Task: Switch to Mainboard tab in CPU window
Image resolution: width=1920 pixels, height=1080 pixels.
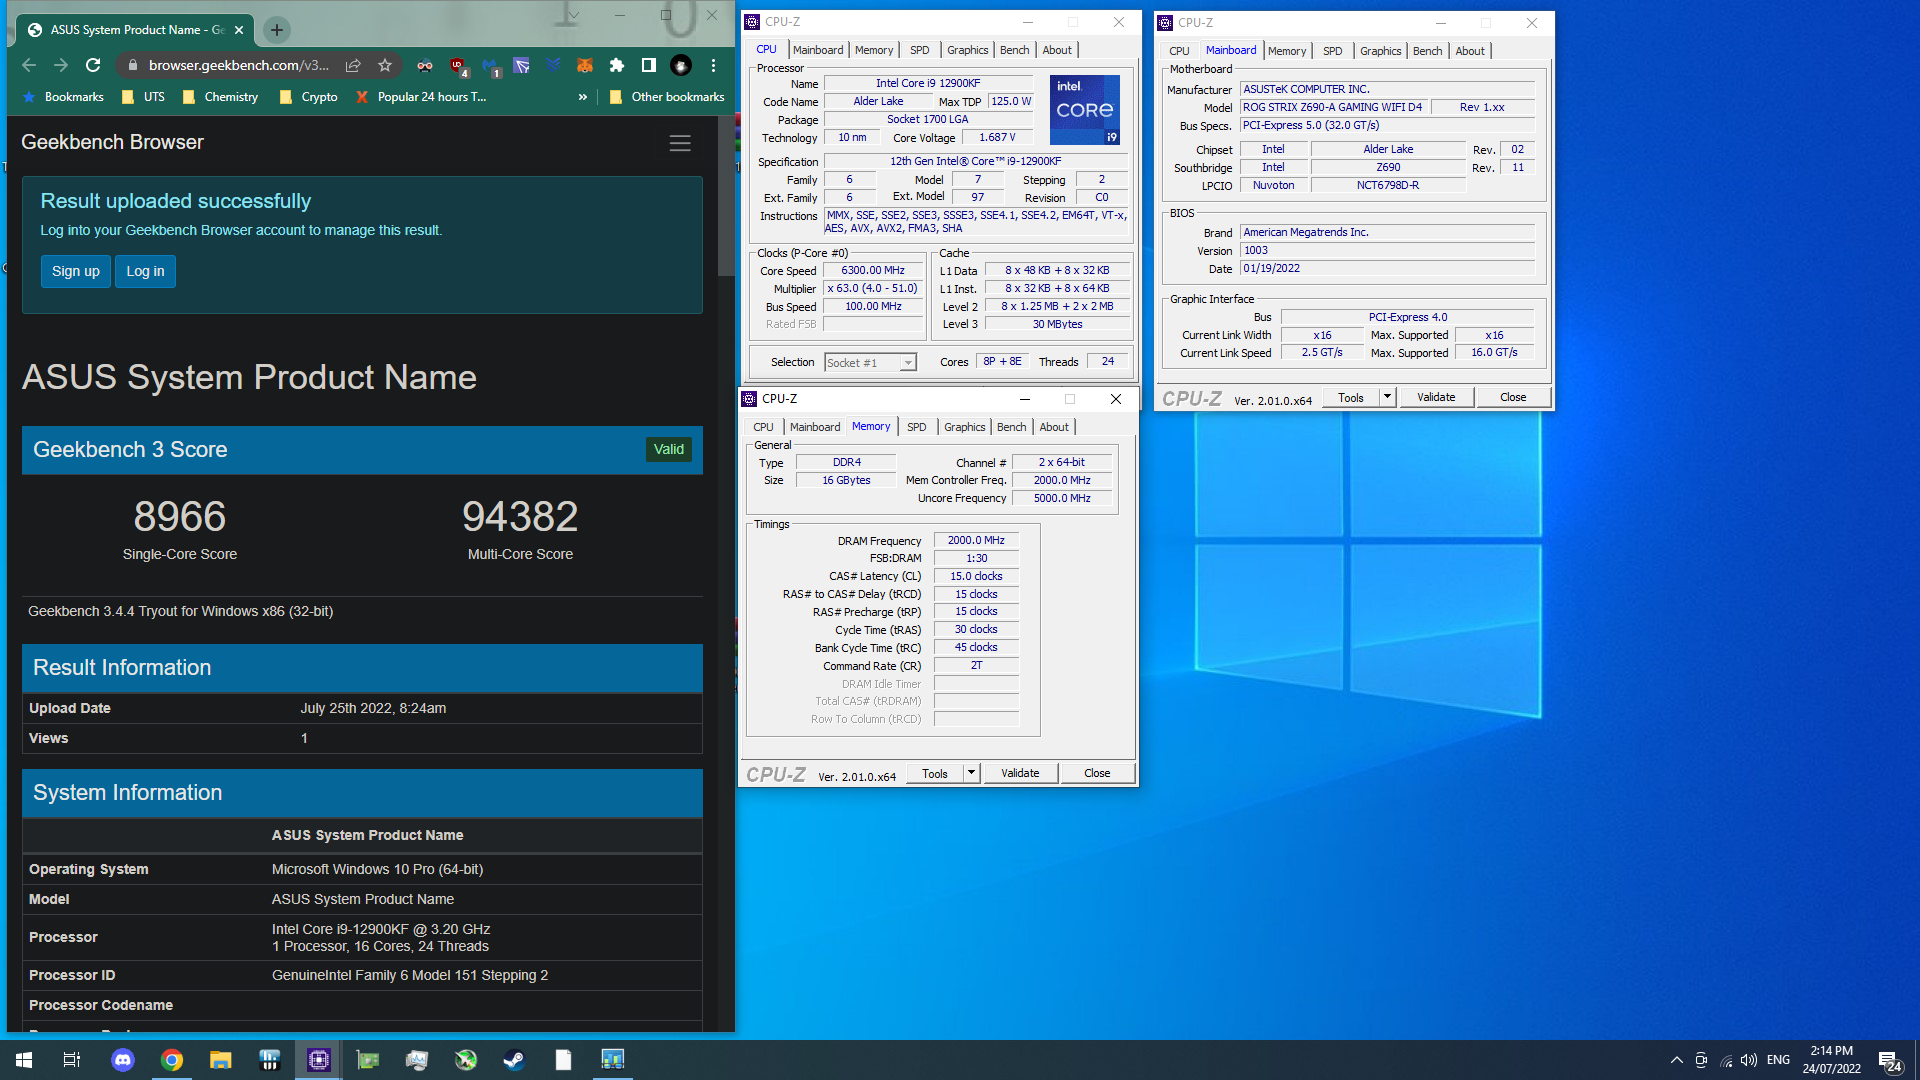Action: point(818,50)
